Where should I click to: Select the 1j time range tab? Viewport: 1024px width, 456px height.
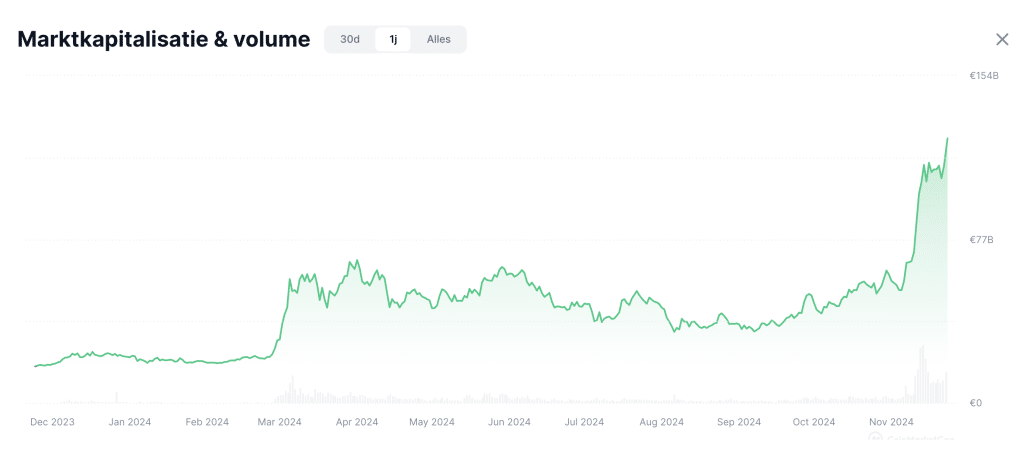393,39
